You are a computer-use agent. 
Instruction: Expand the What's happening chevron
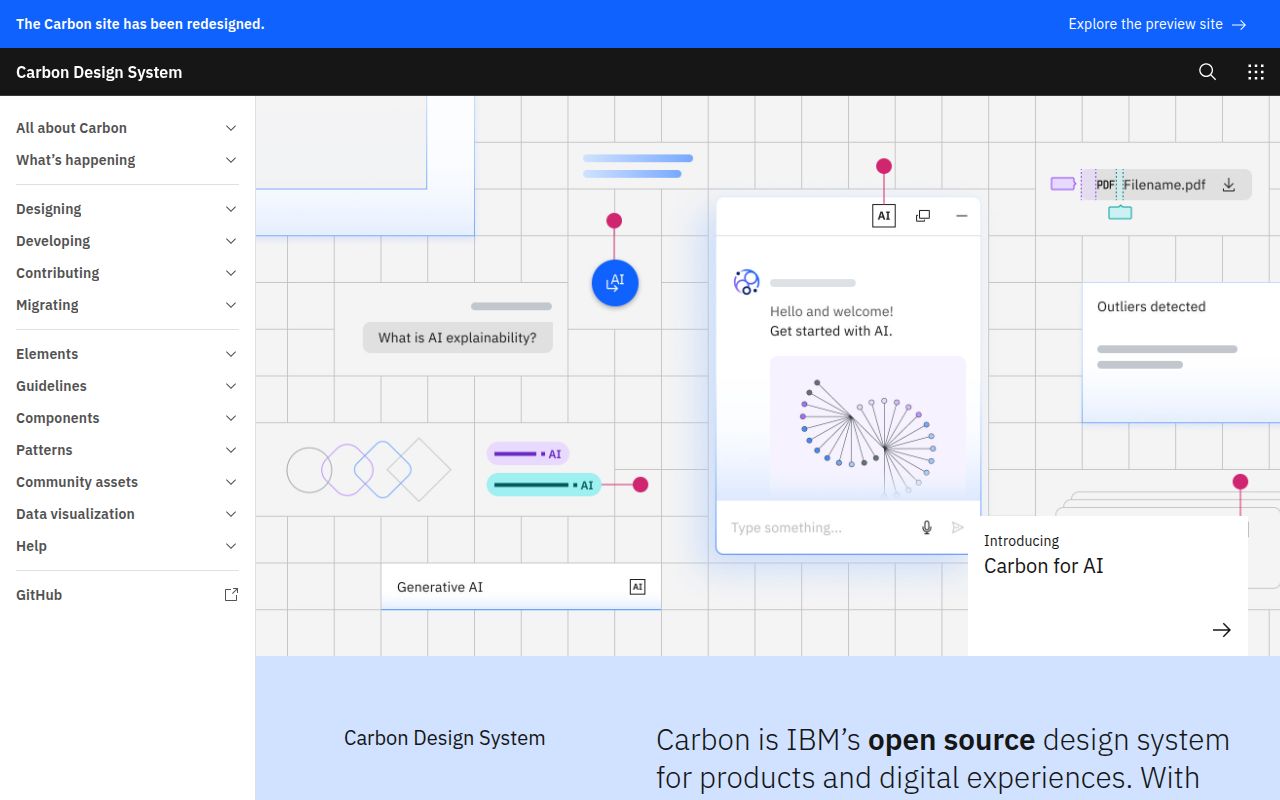[231, 160]
